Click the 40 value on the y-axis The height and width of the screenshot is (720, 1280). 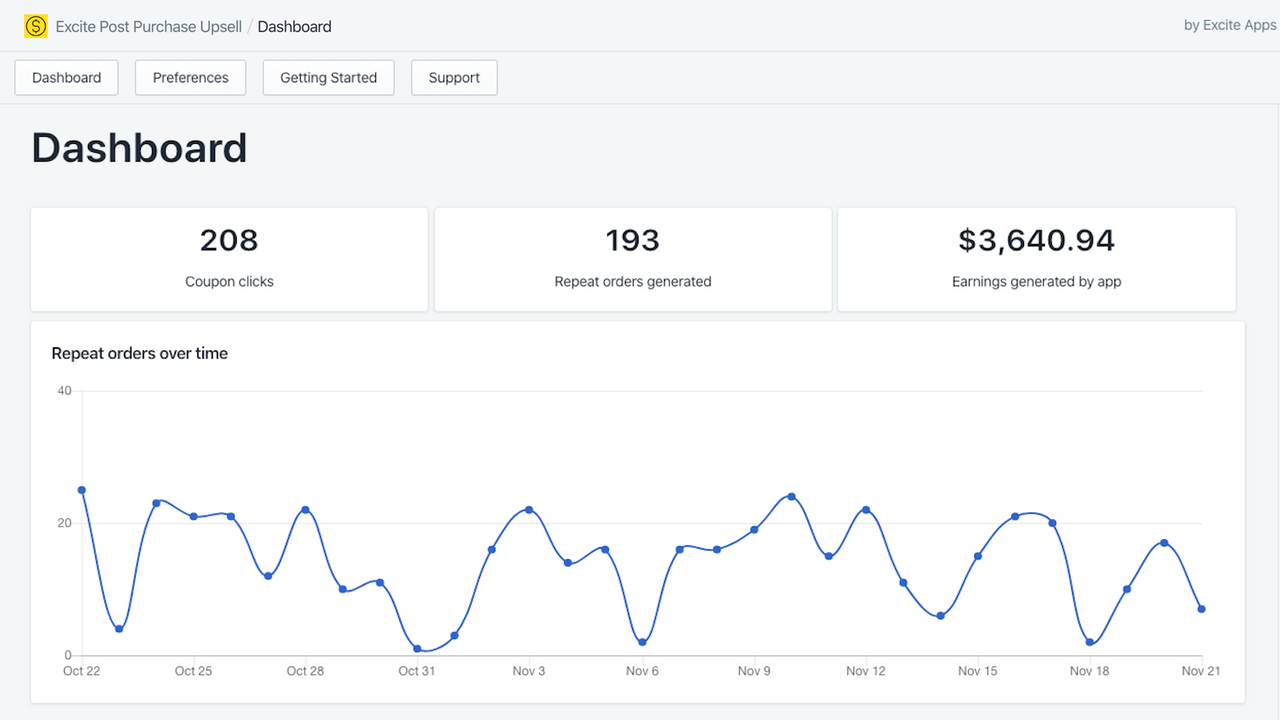pos(64,390)
